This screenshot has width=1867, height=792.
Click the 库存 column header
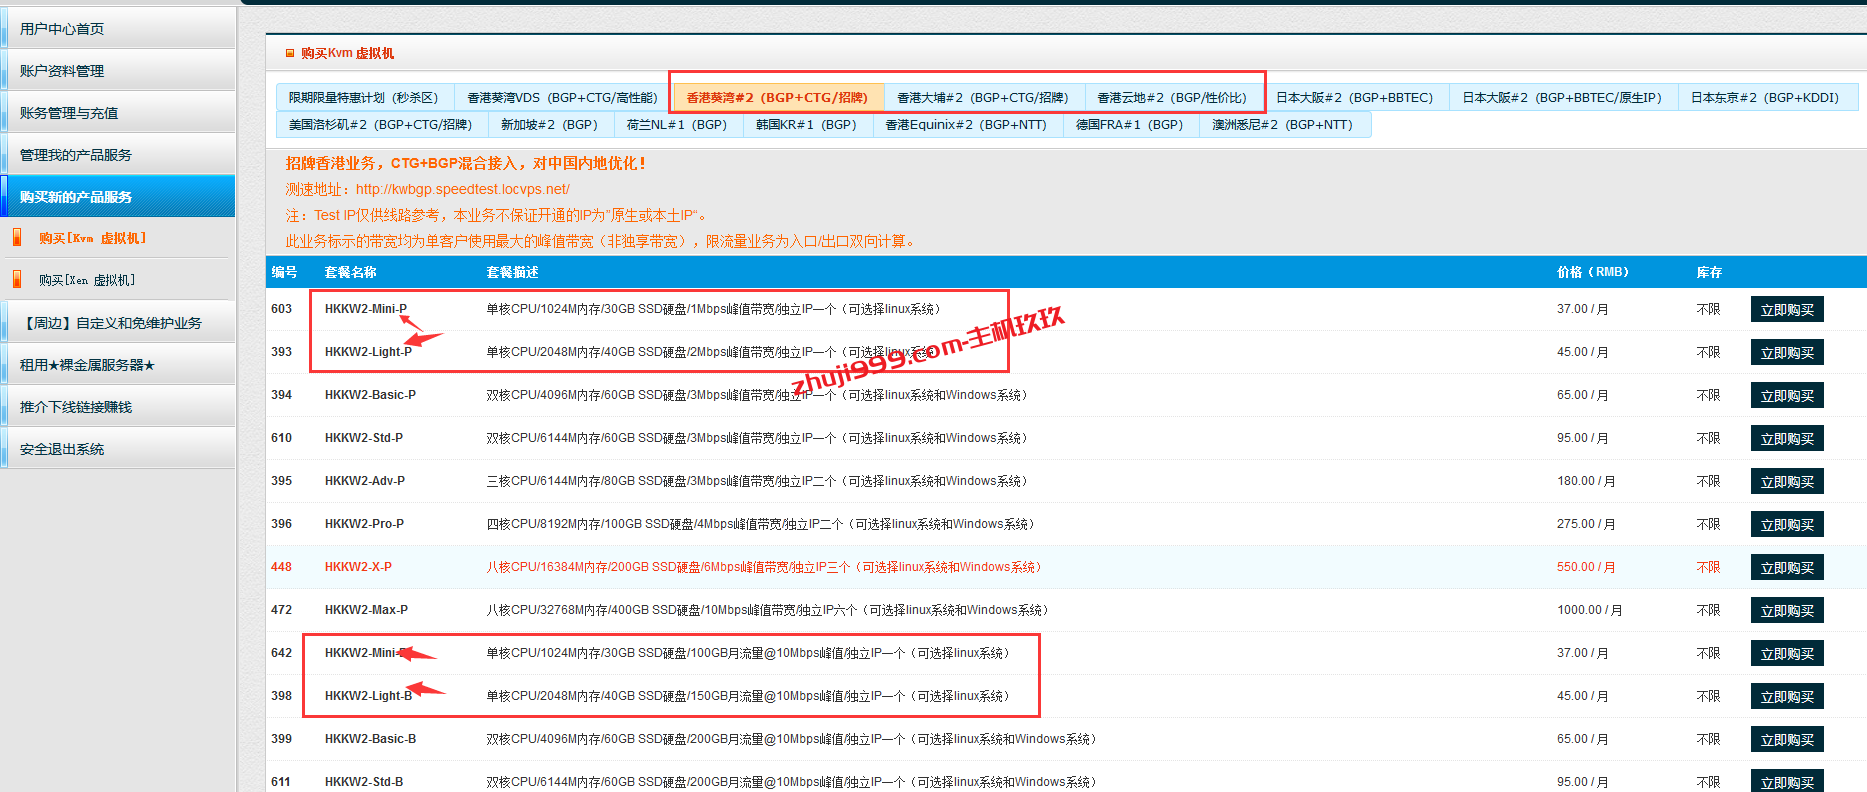click(1709, 272)
